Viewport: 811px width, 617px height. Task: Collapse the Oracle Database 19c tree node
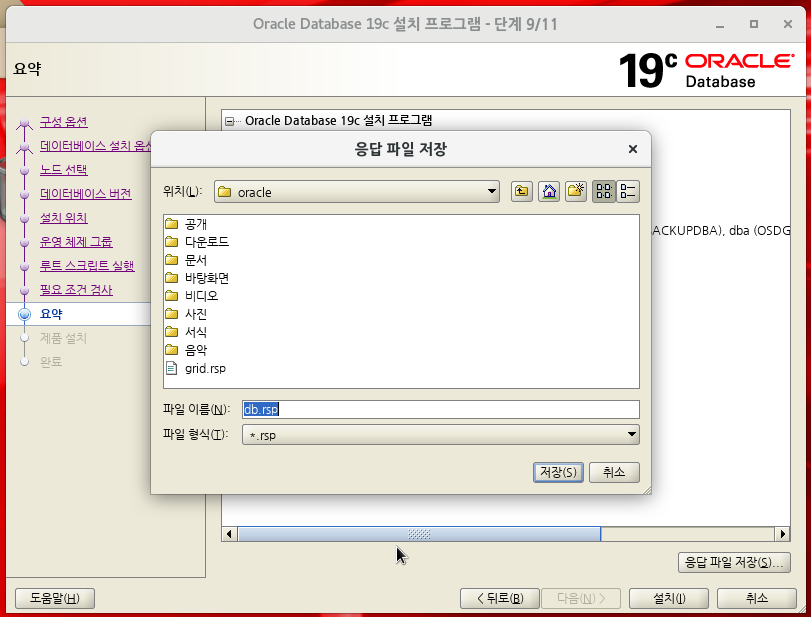pyautogui.click(x=229, y=122)
